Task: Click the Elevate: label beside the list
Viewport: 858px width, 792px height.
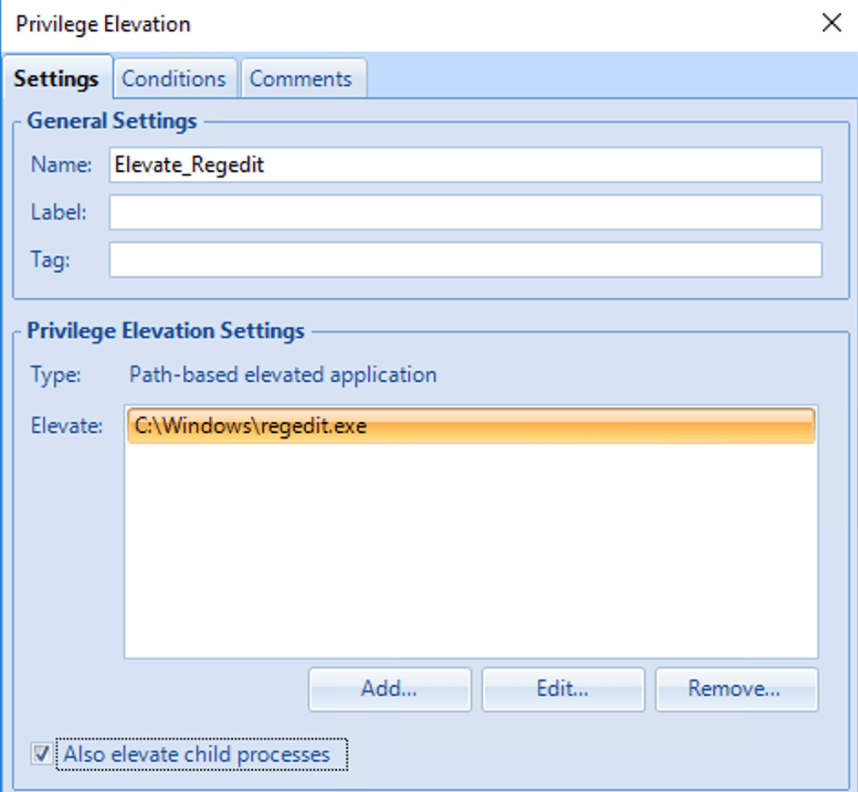Action: 67,427
